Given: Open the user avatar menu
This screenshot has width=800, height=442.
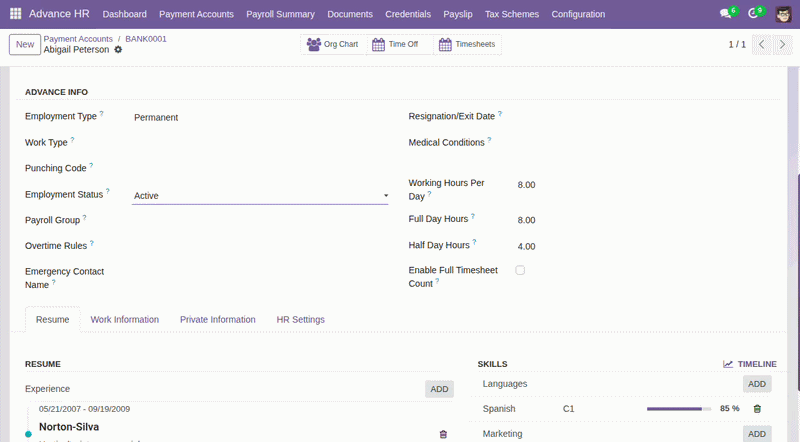Looking at the screenshot, I should tap(783, 14).
